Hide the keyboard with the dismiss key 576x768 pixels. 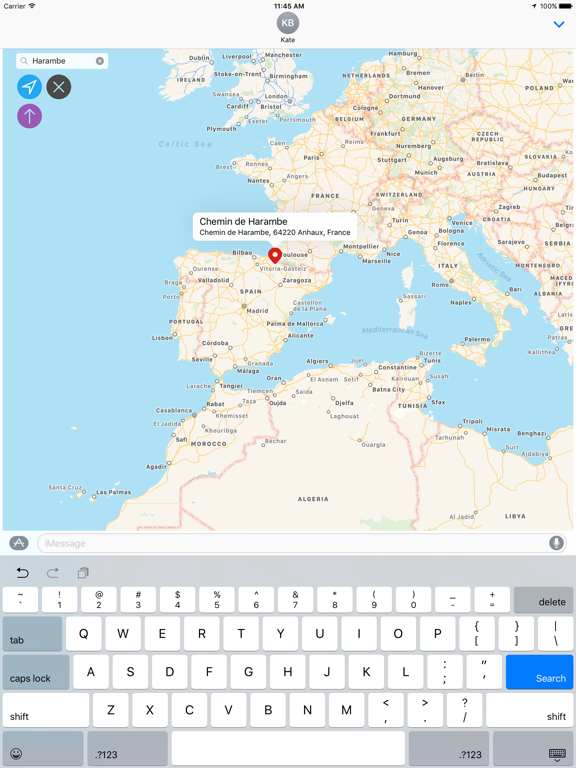pos(533,748)
